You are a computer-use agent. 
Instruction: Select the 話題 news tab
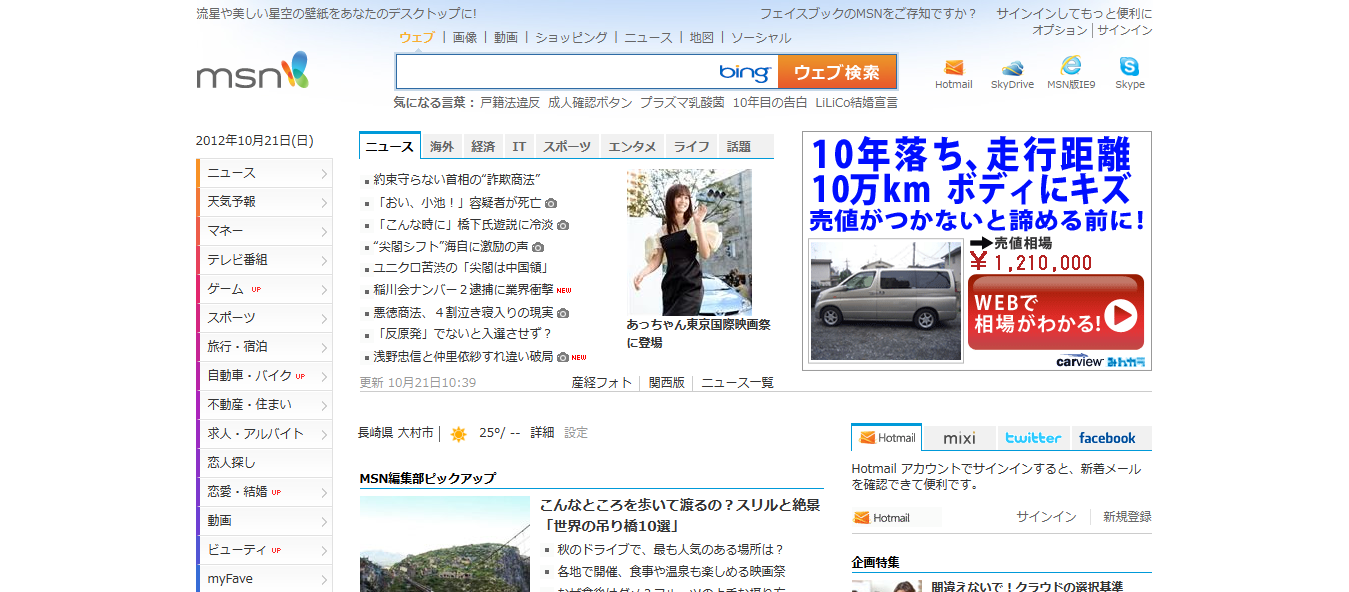coord(746,146)
